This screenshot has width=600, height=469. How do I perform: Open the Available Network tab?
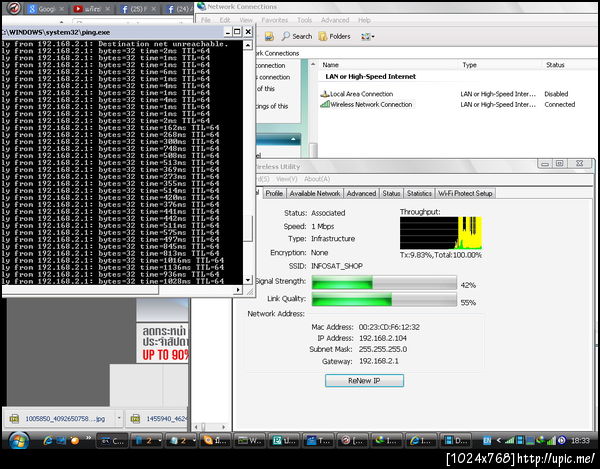tap(315, 193)
